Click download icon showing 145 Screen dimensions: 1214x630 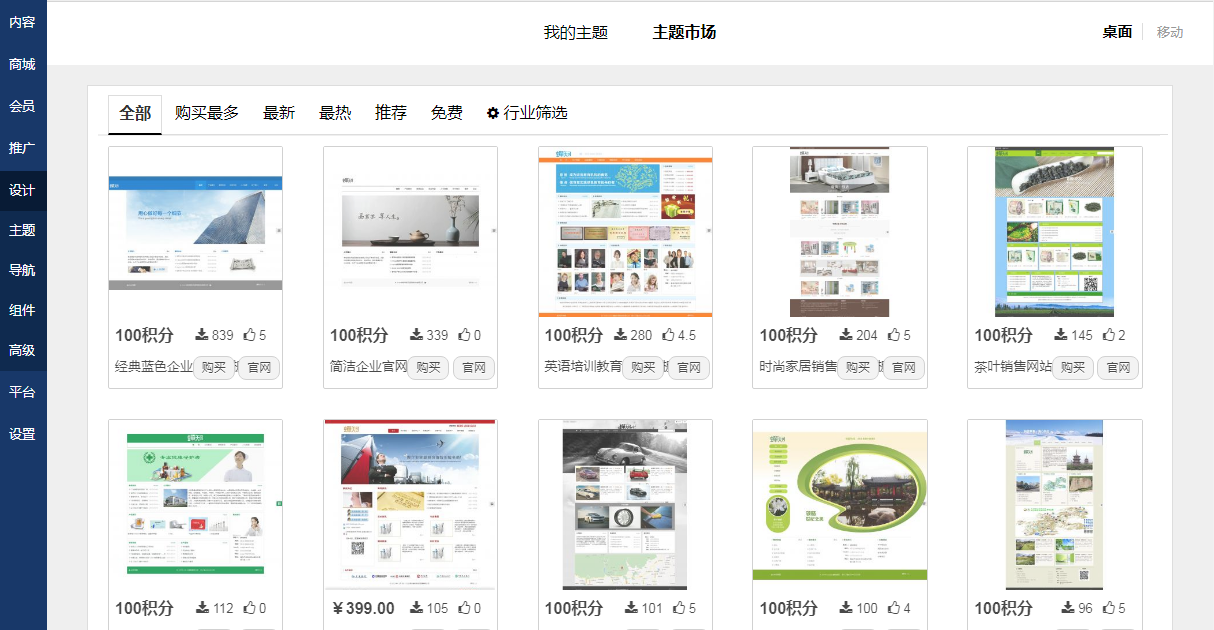click(x=1060, y=335)
